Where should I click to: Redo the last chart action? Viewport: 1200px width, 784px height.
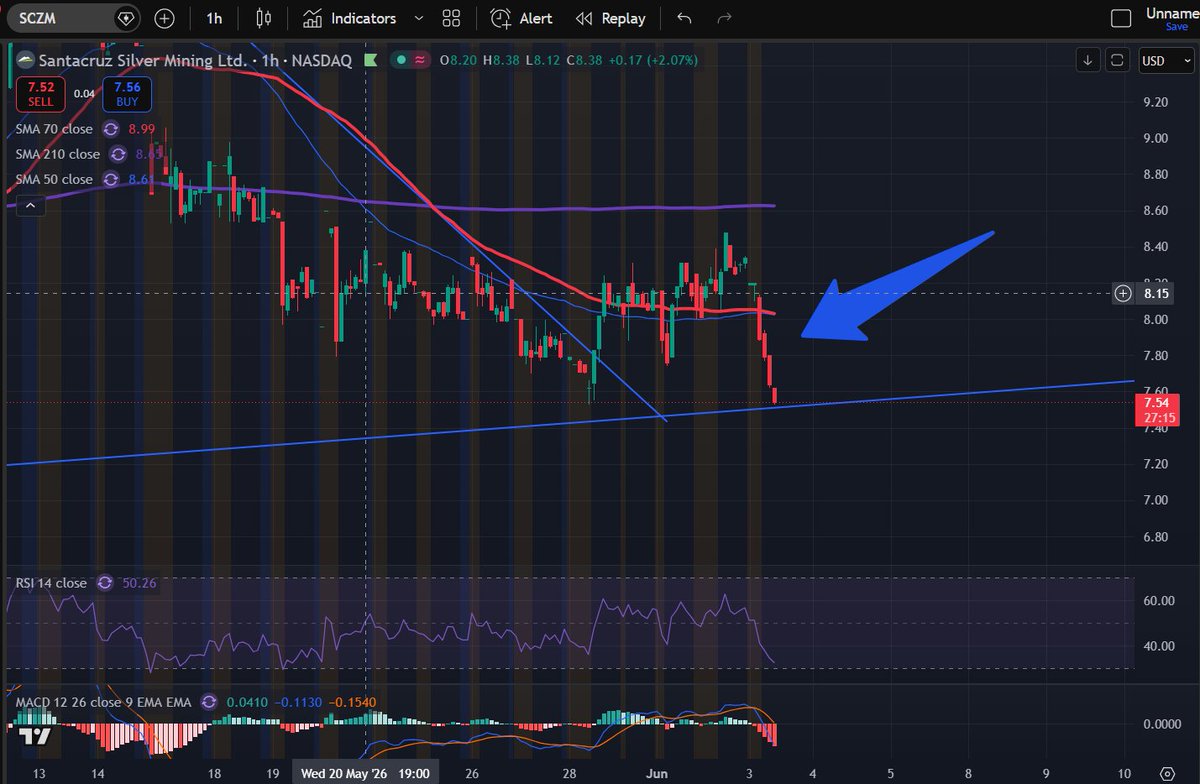point(725,18)
